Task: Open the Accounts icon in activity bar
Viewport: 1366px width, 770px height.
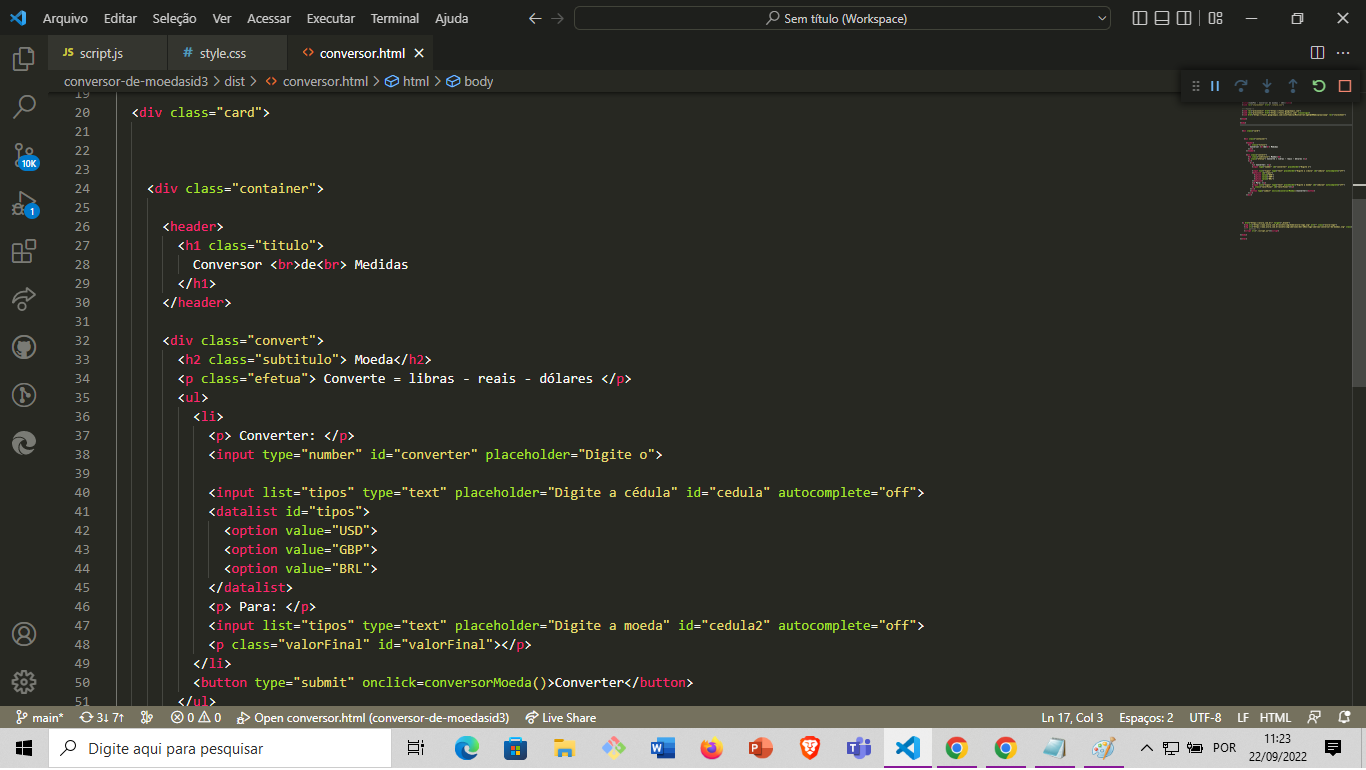Action: click(x=24, y=634)
